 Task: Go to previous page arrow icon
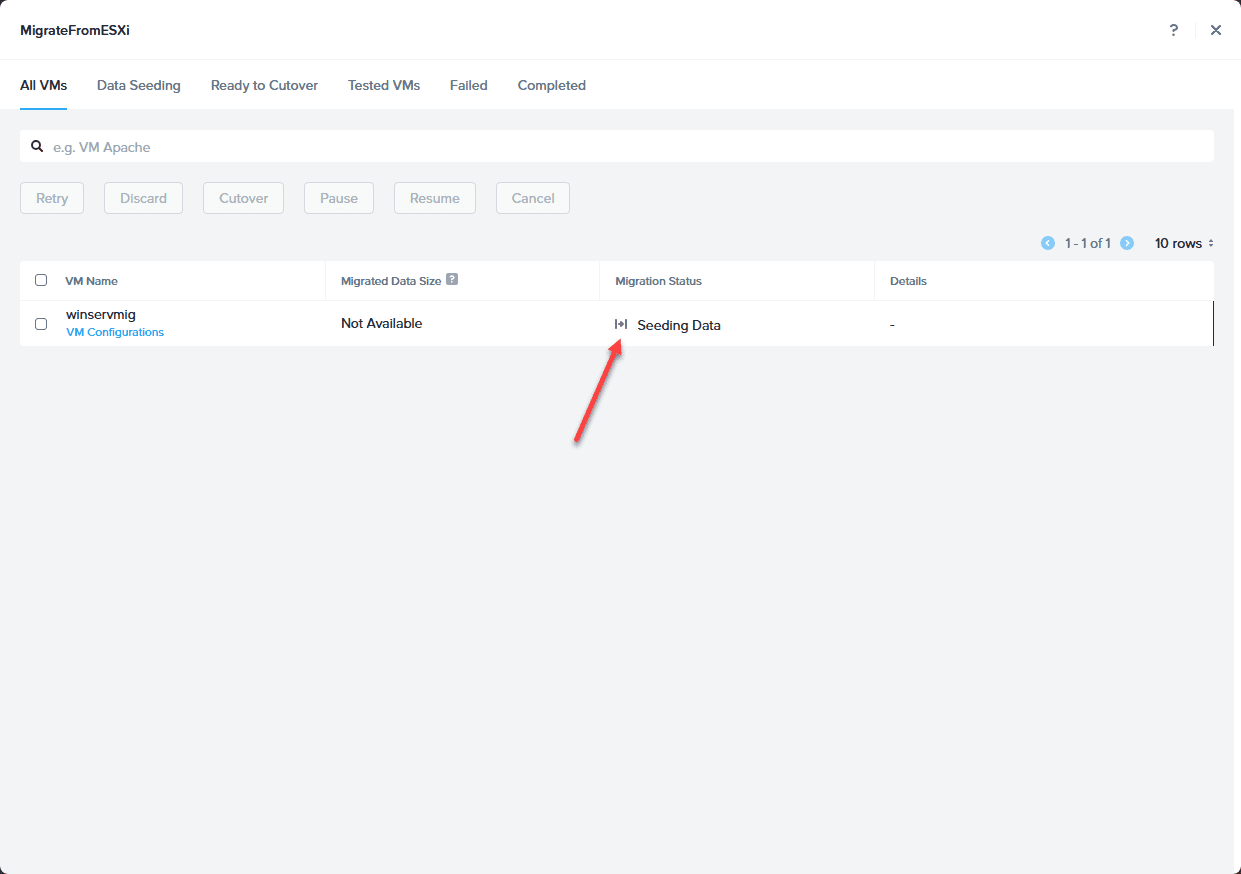(1048, 243)
